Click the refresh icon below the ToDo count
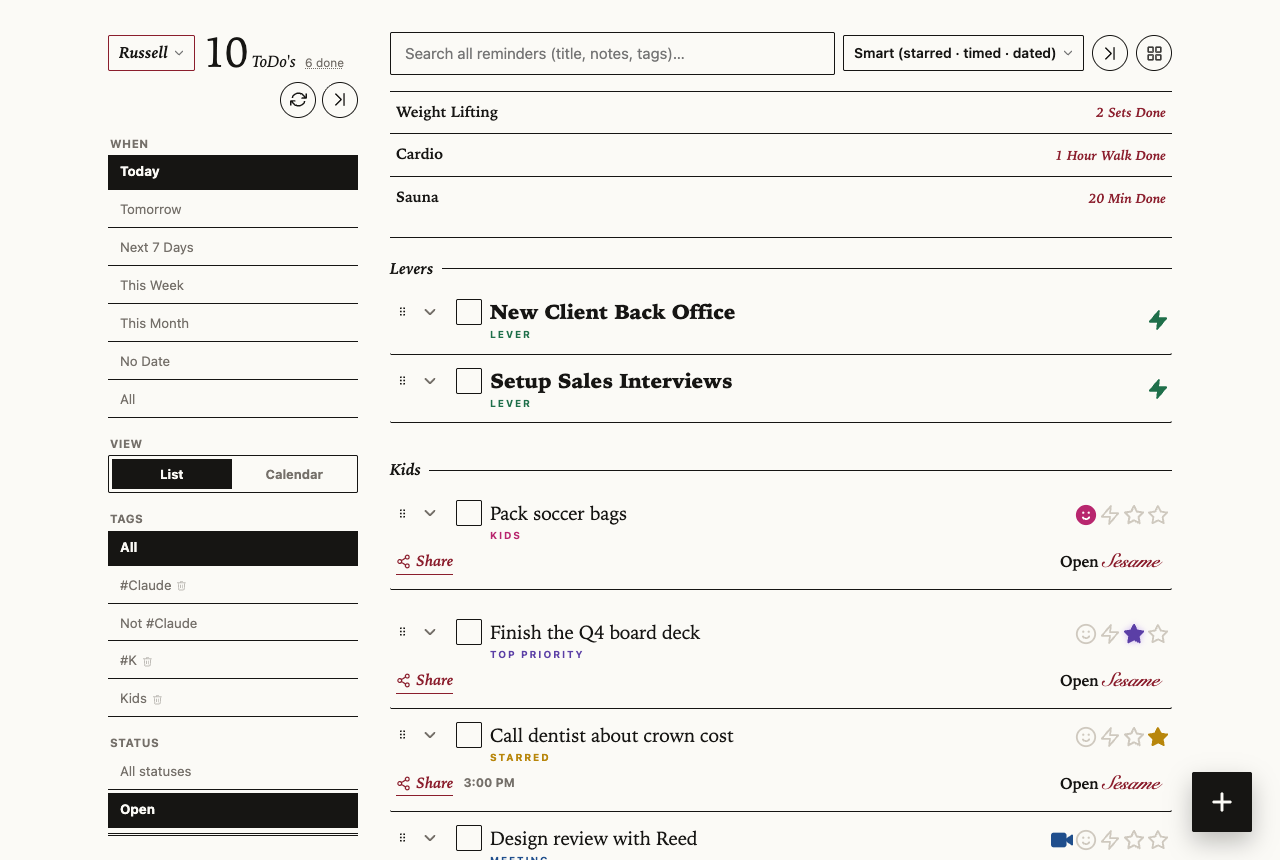The width and height of the screenshot is (1280, 860). [x=298, y=100]
